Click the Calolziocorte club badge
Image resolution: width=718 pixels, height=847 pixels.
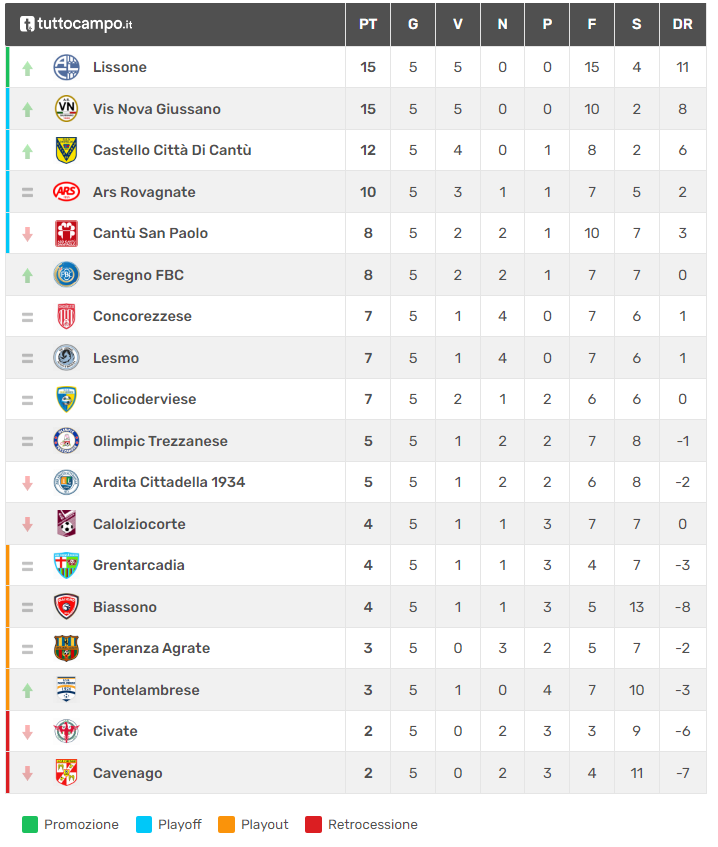pyautogui.click(x=66, y=524)
